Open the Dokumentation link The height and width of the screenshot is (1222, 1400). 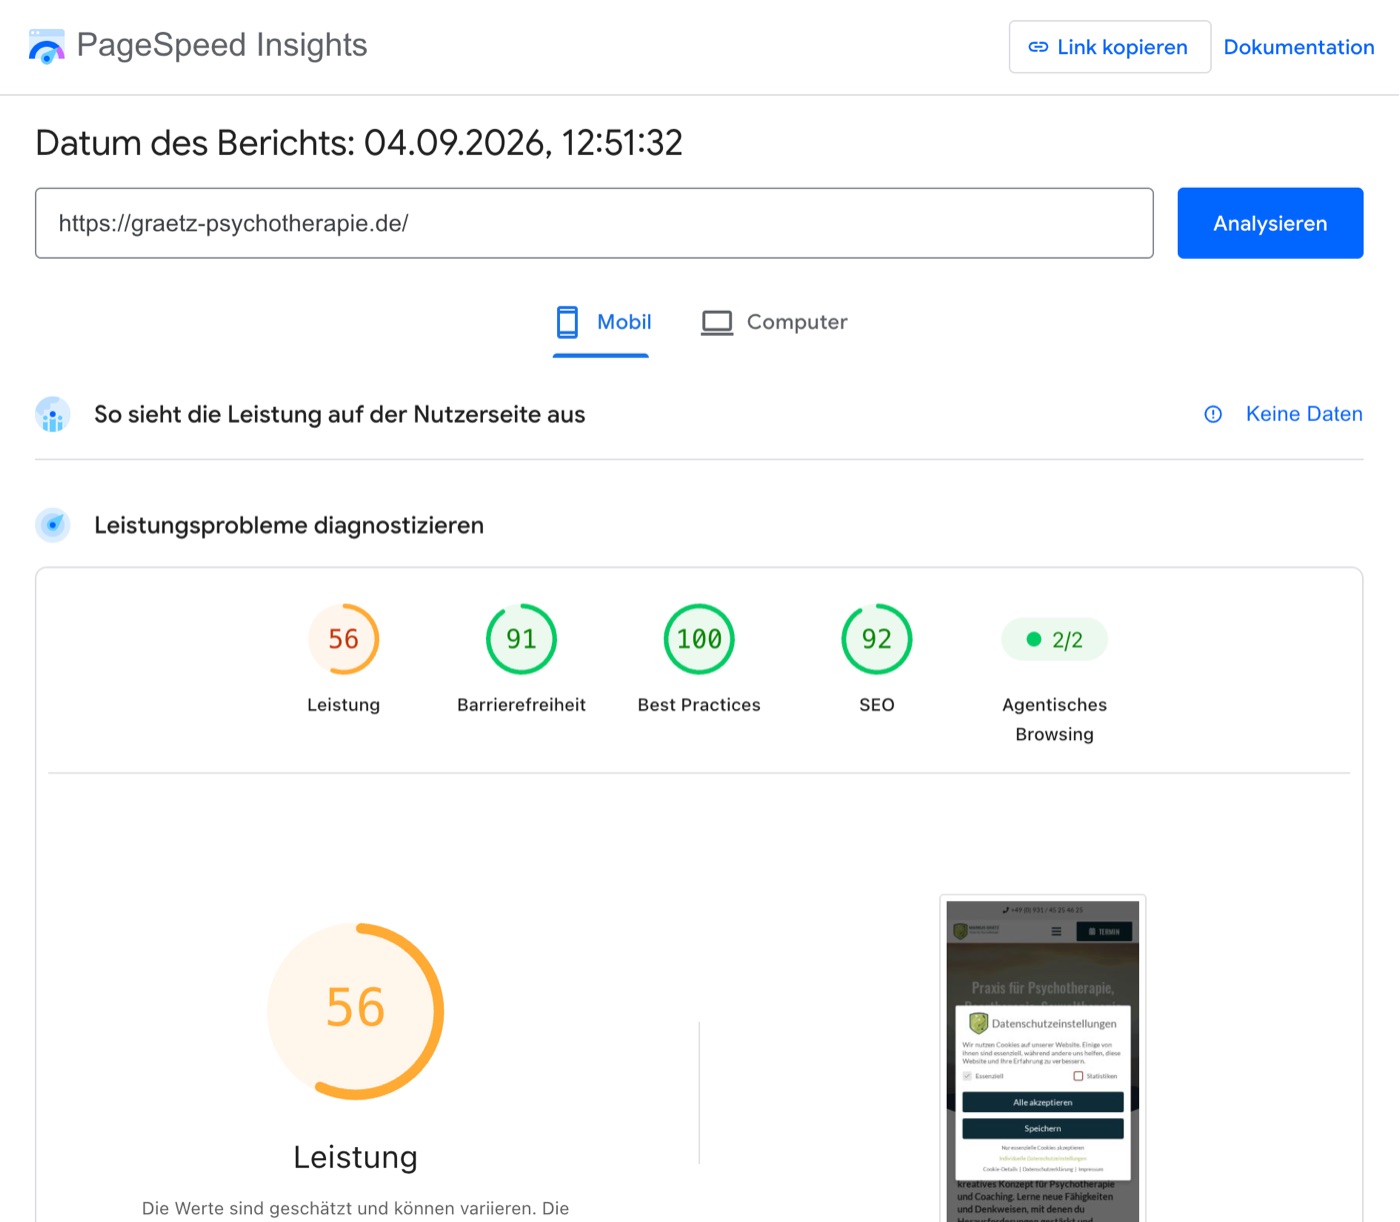(1299, 47)
